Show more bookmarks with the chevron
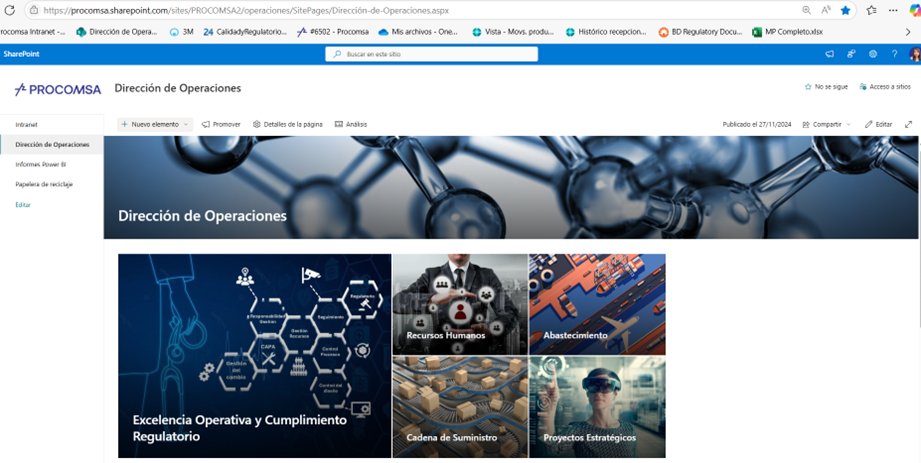 [908, 32]
